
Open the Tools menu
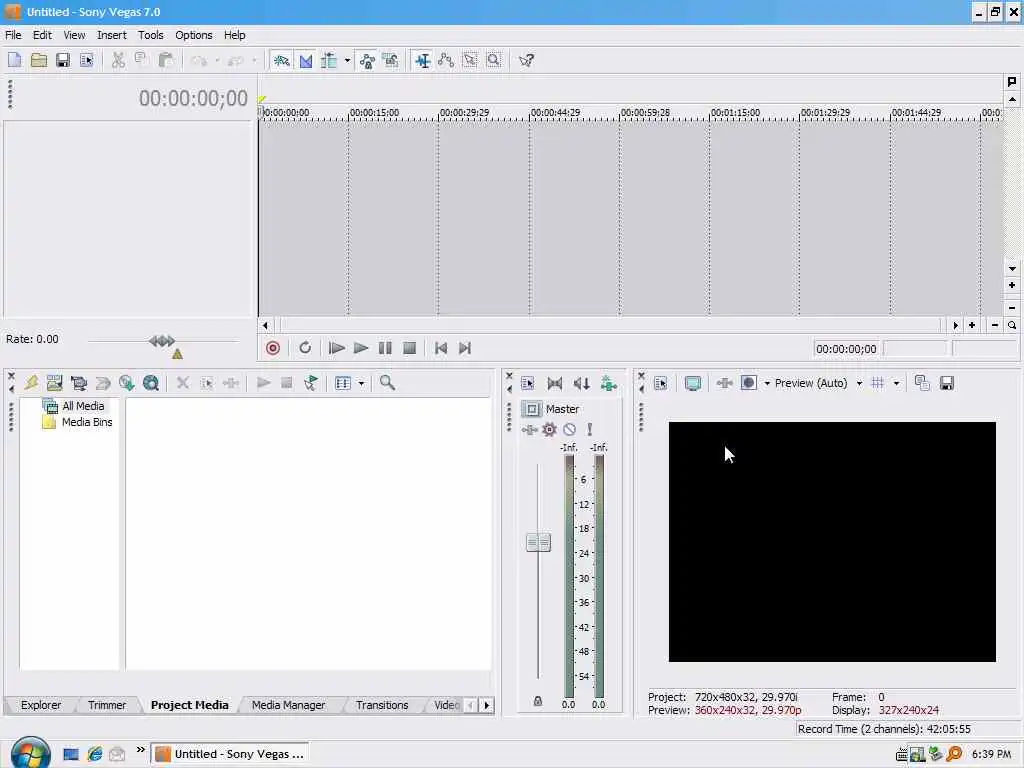click(x=150, y=35)
